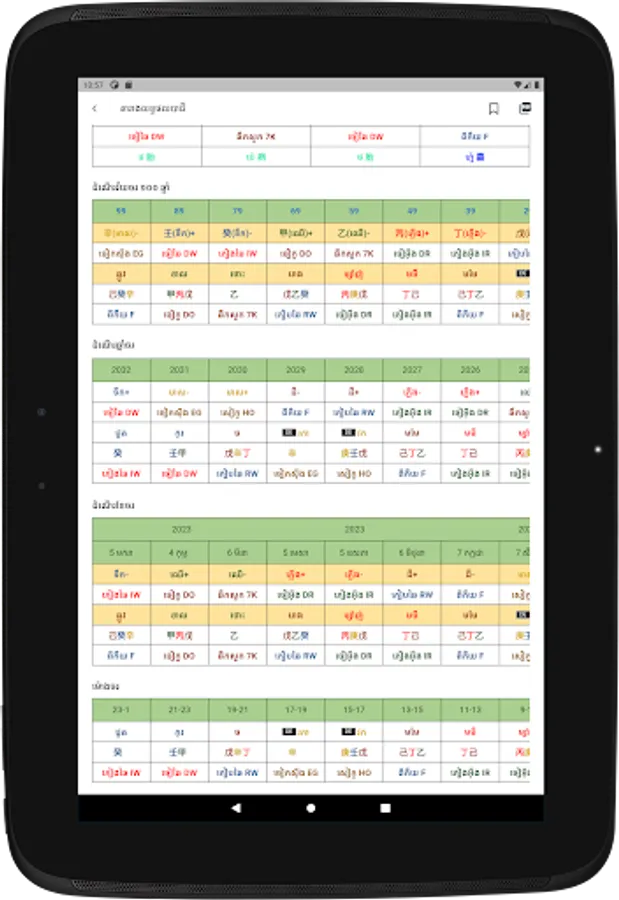The height and width of the screenshot is (900, 619).
Task: Select the 21-23 hour column header
Action: [x=180, y=710]
